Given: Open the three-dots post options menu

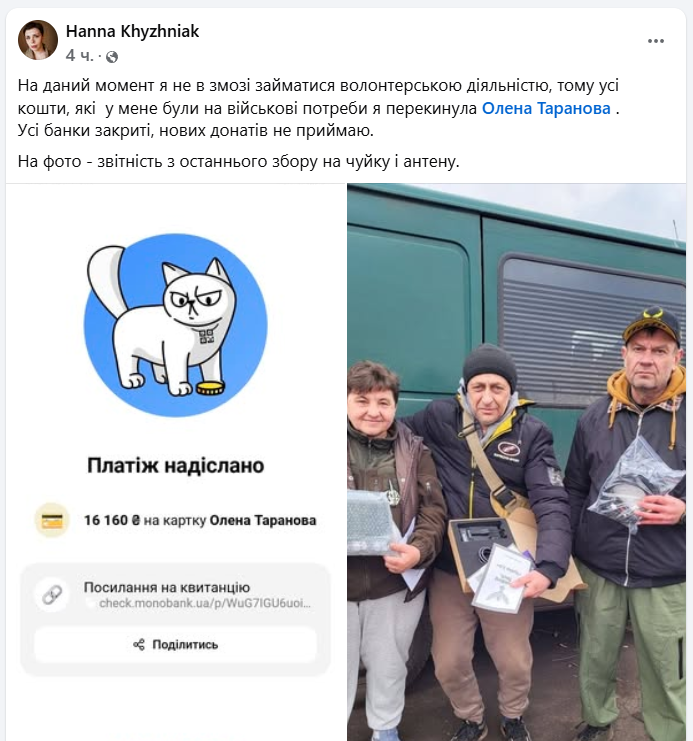Looking at the screenshot, I should click(x=656, y=41).
